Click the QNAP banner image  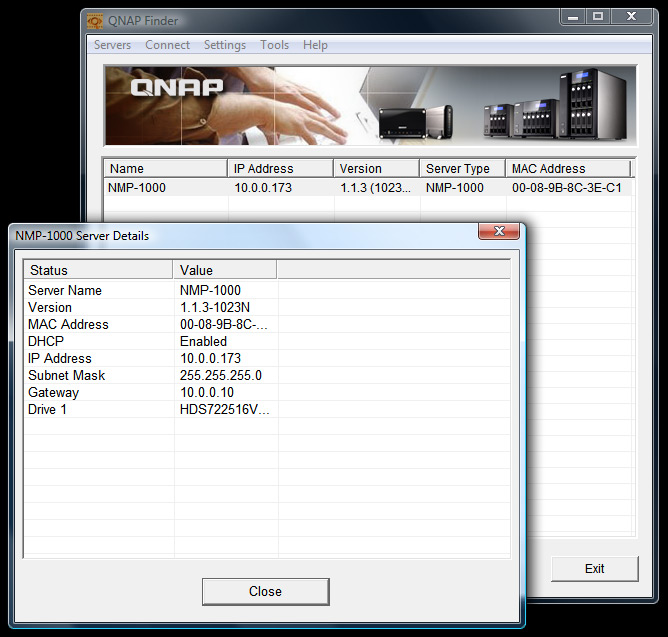tap(370, 106)
